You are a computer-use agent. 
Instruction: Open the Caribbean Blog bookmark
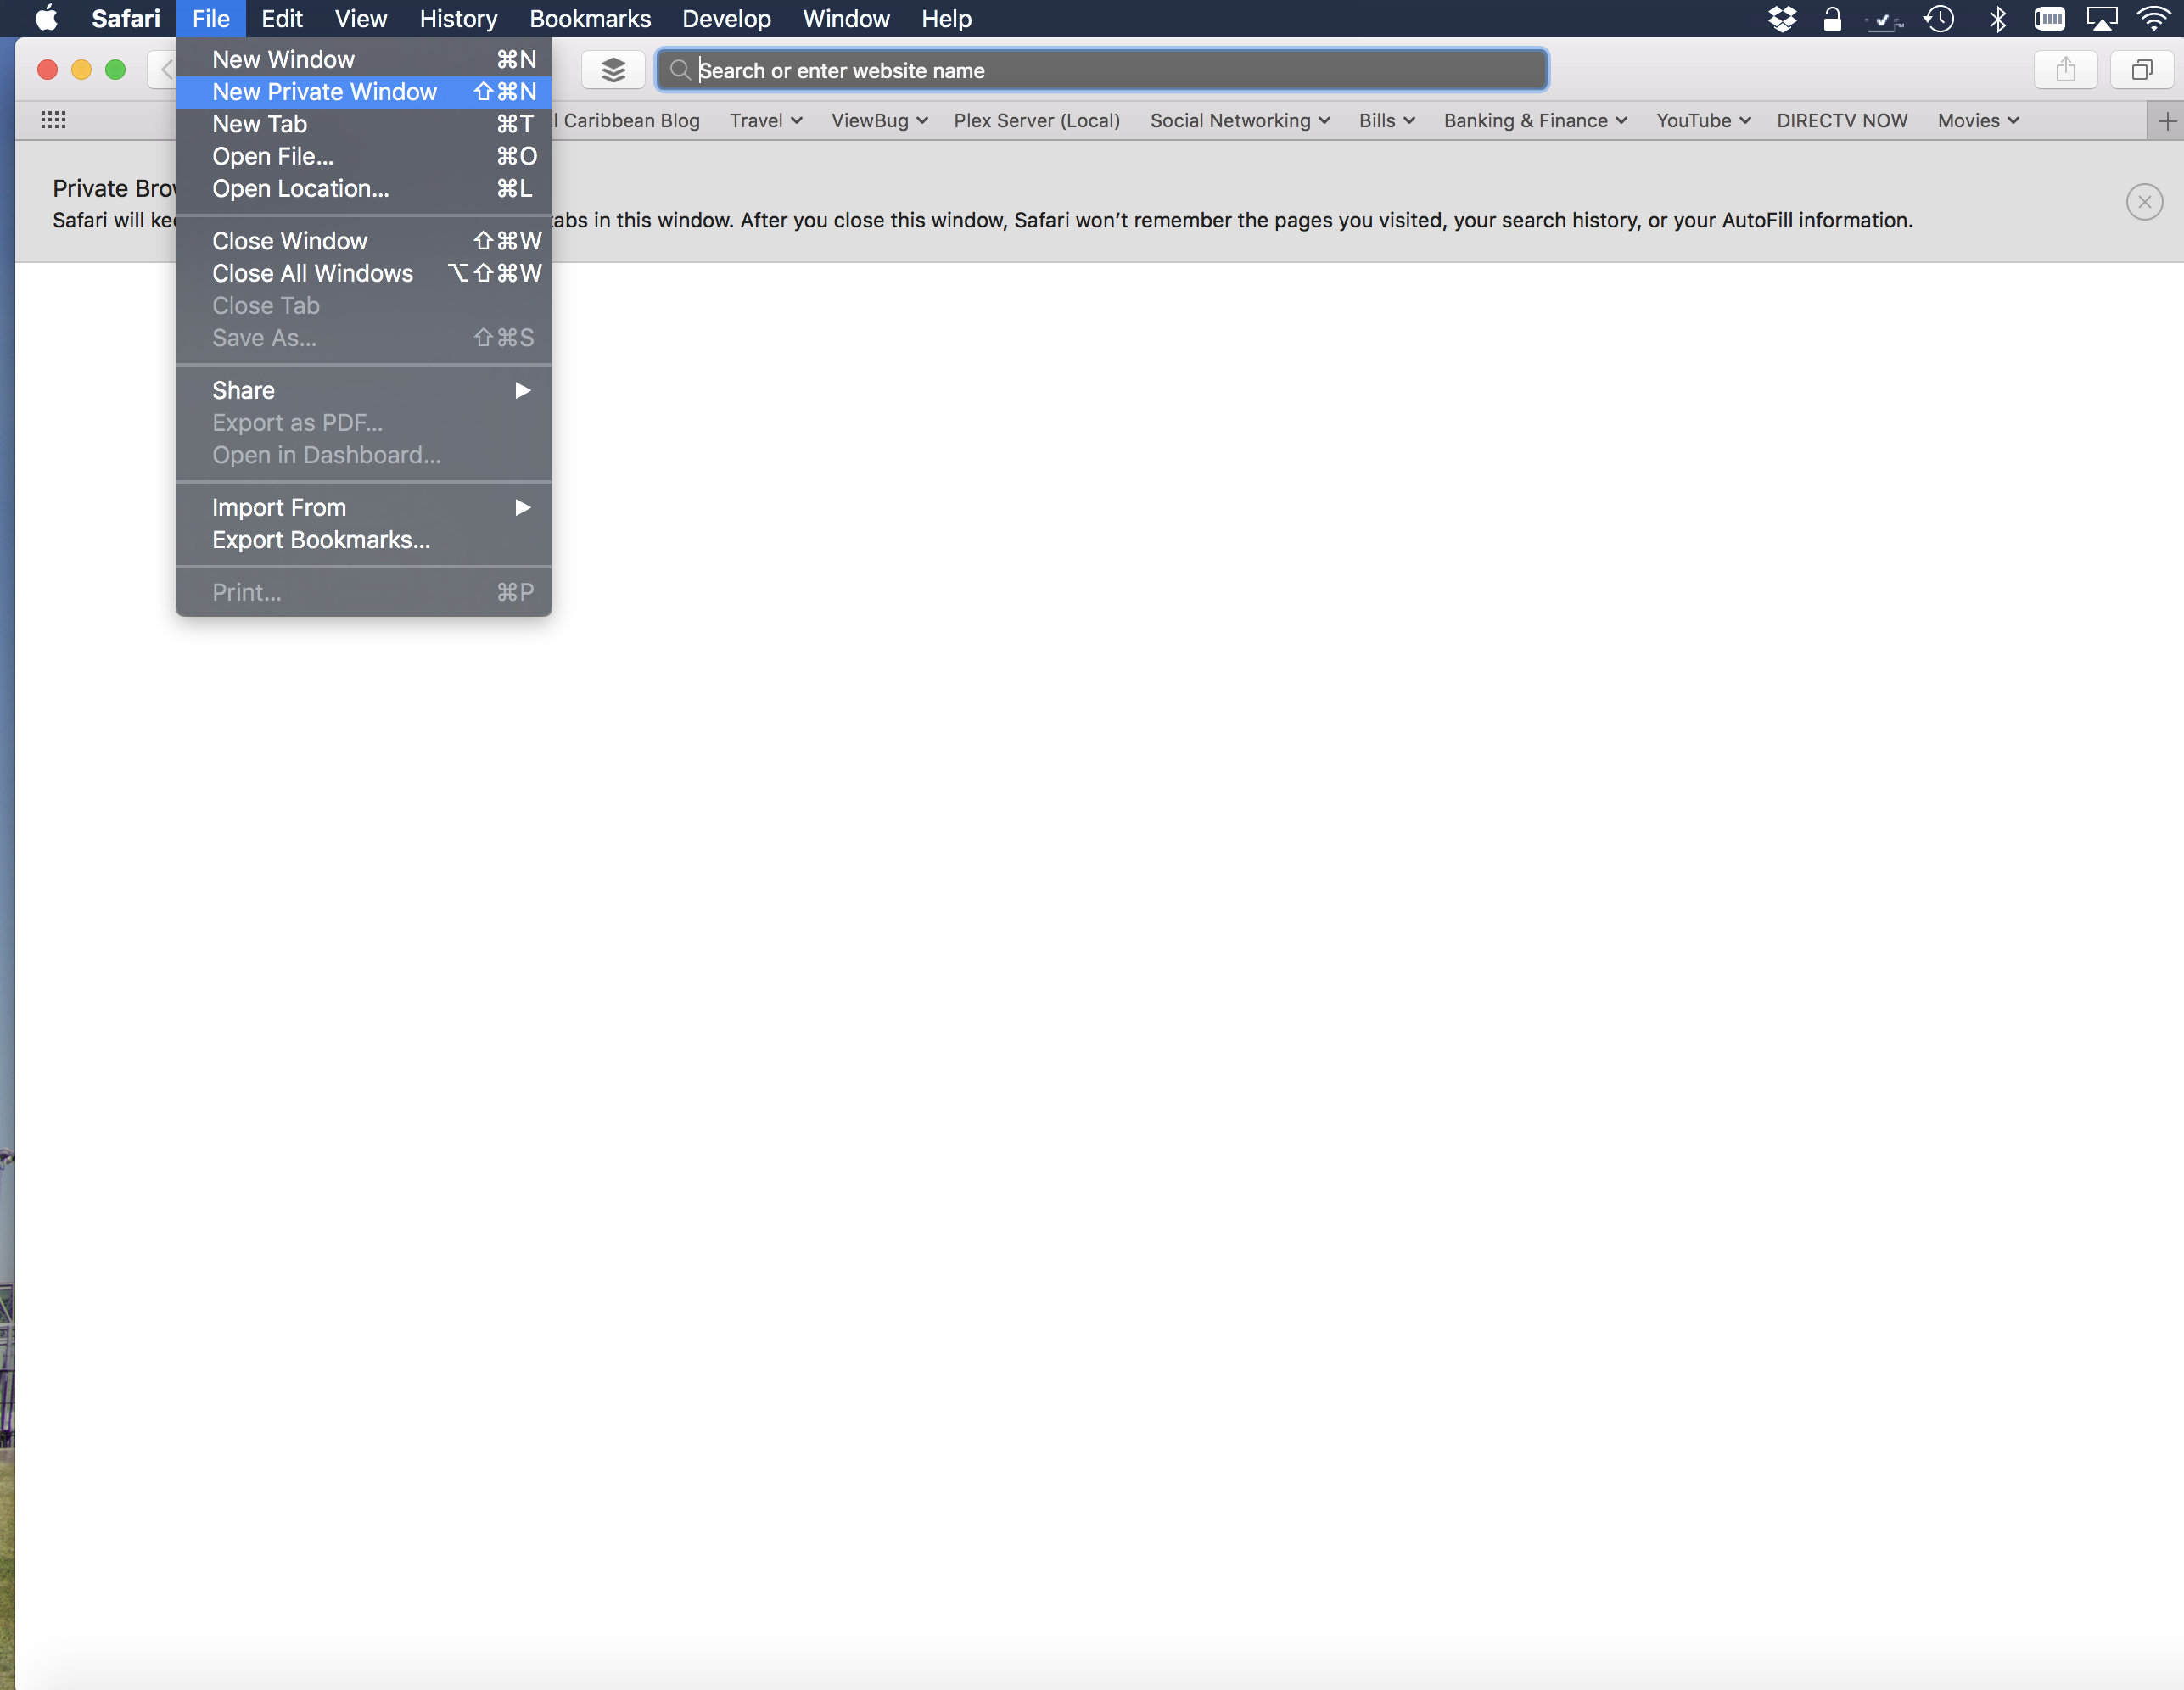[x=627, y=121]
